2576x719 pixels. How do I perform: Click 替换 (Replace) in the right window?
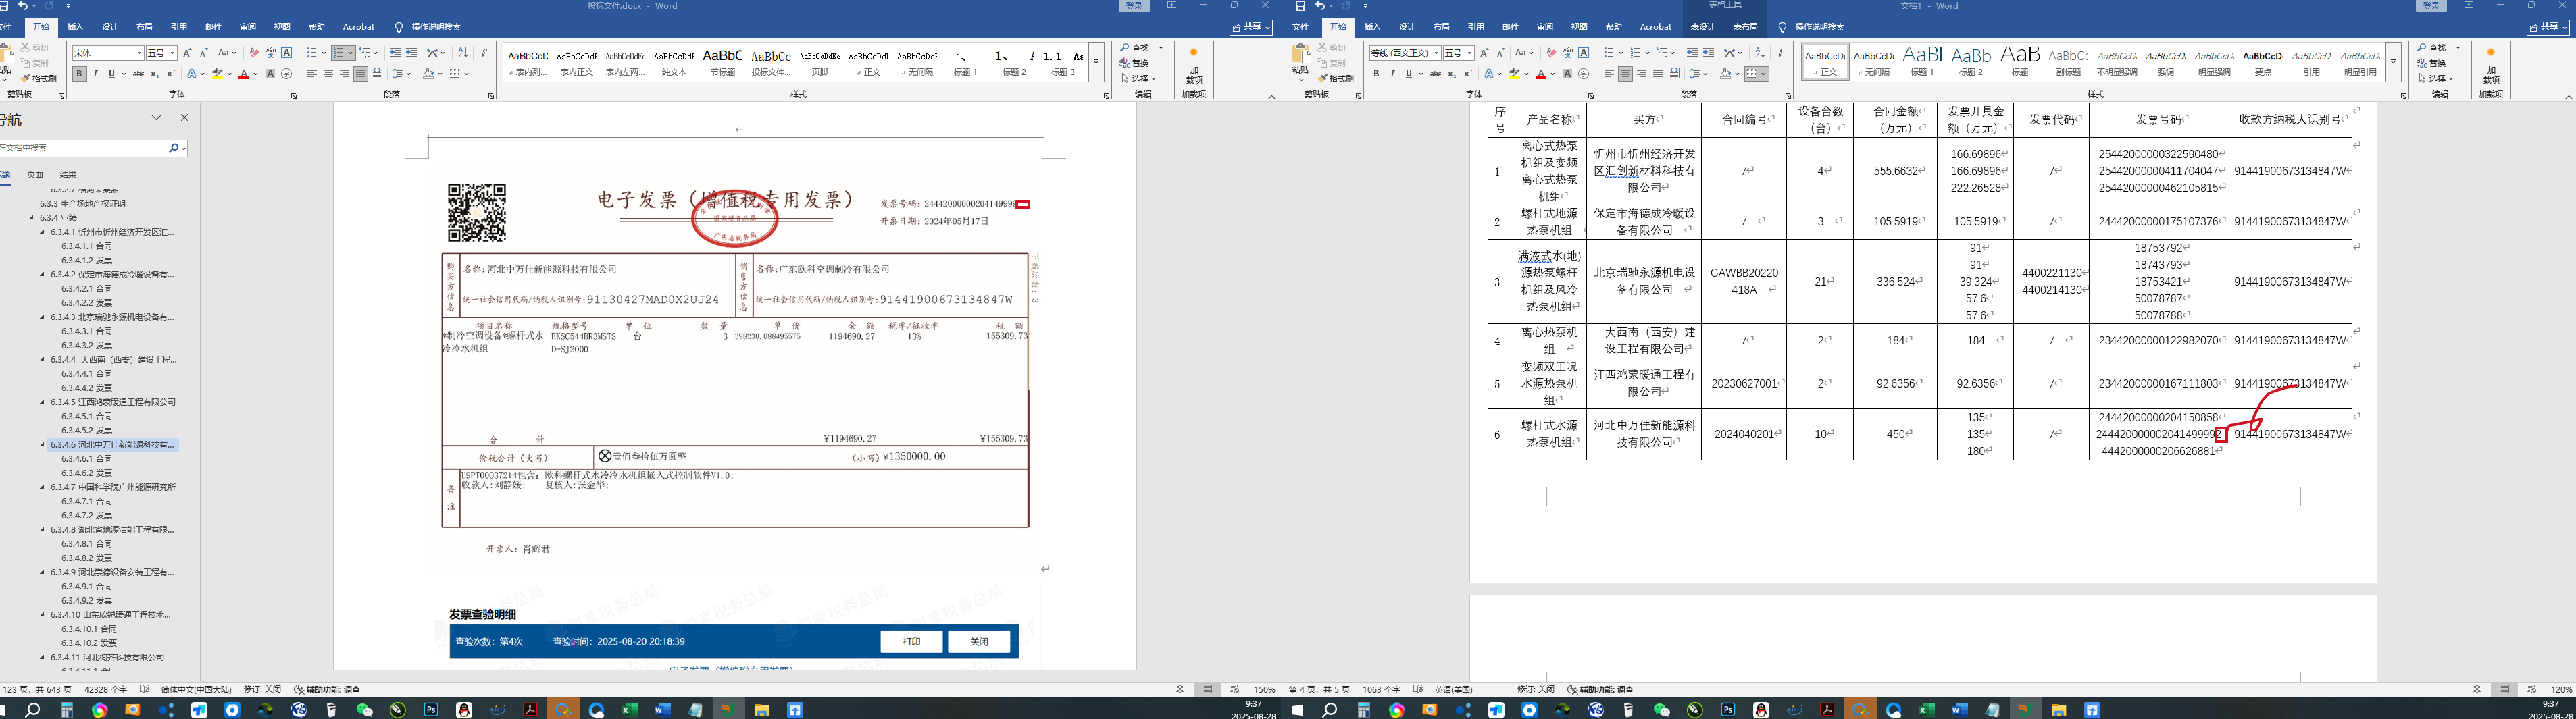[x=2432, y=63]
